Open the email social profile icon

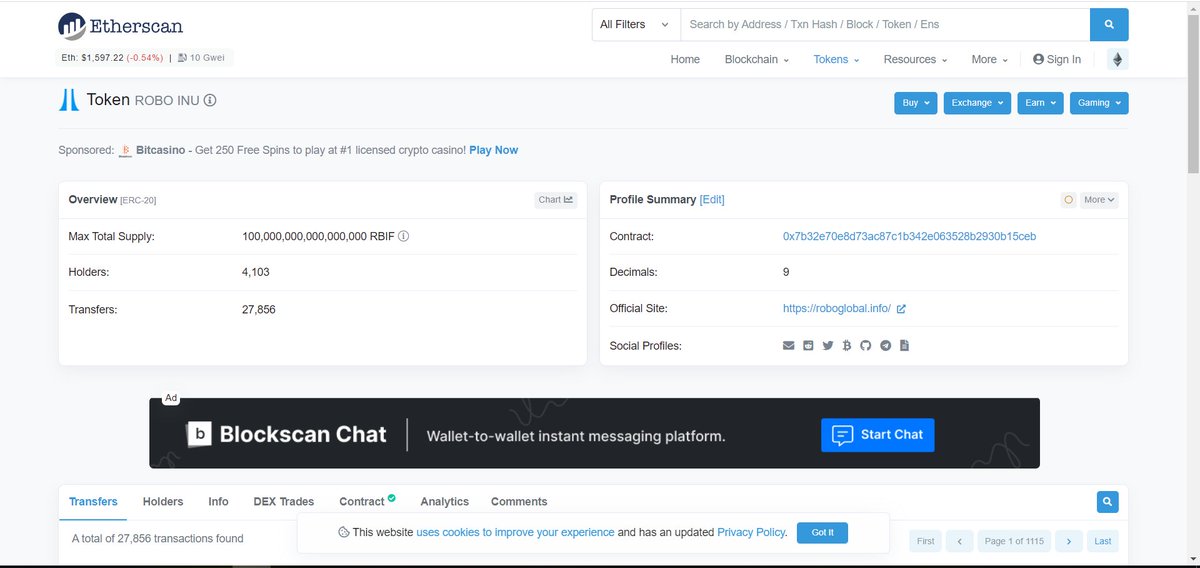click(788, 346)
